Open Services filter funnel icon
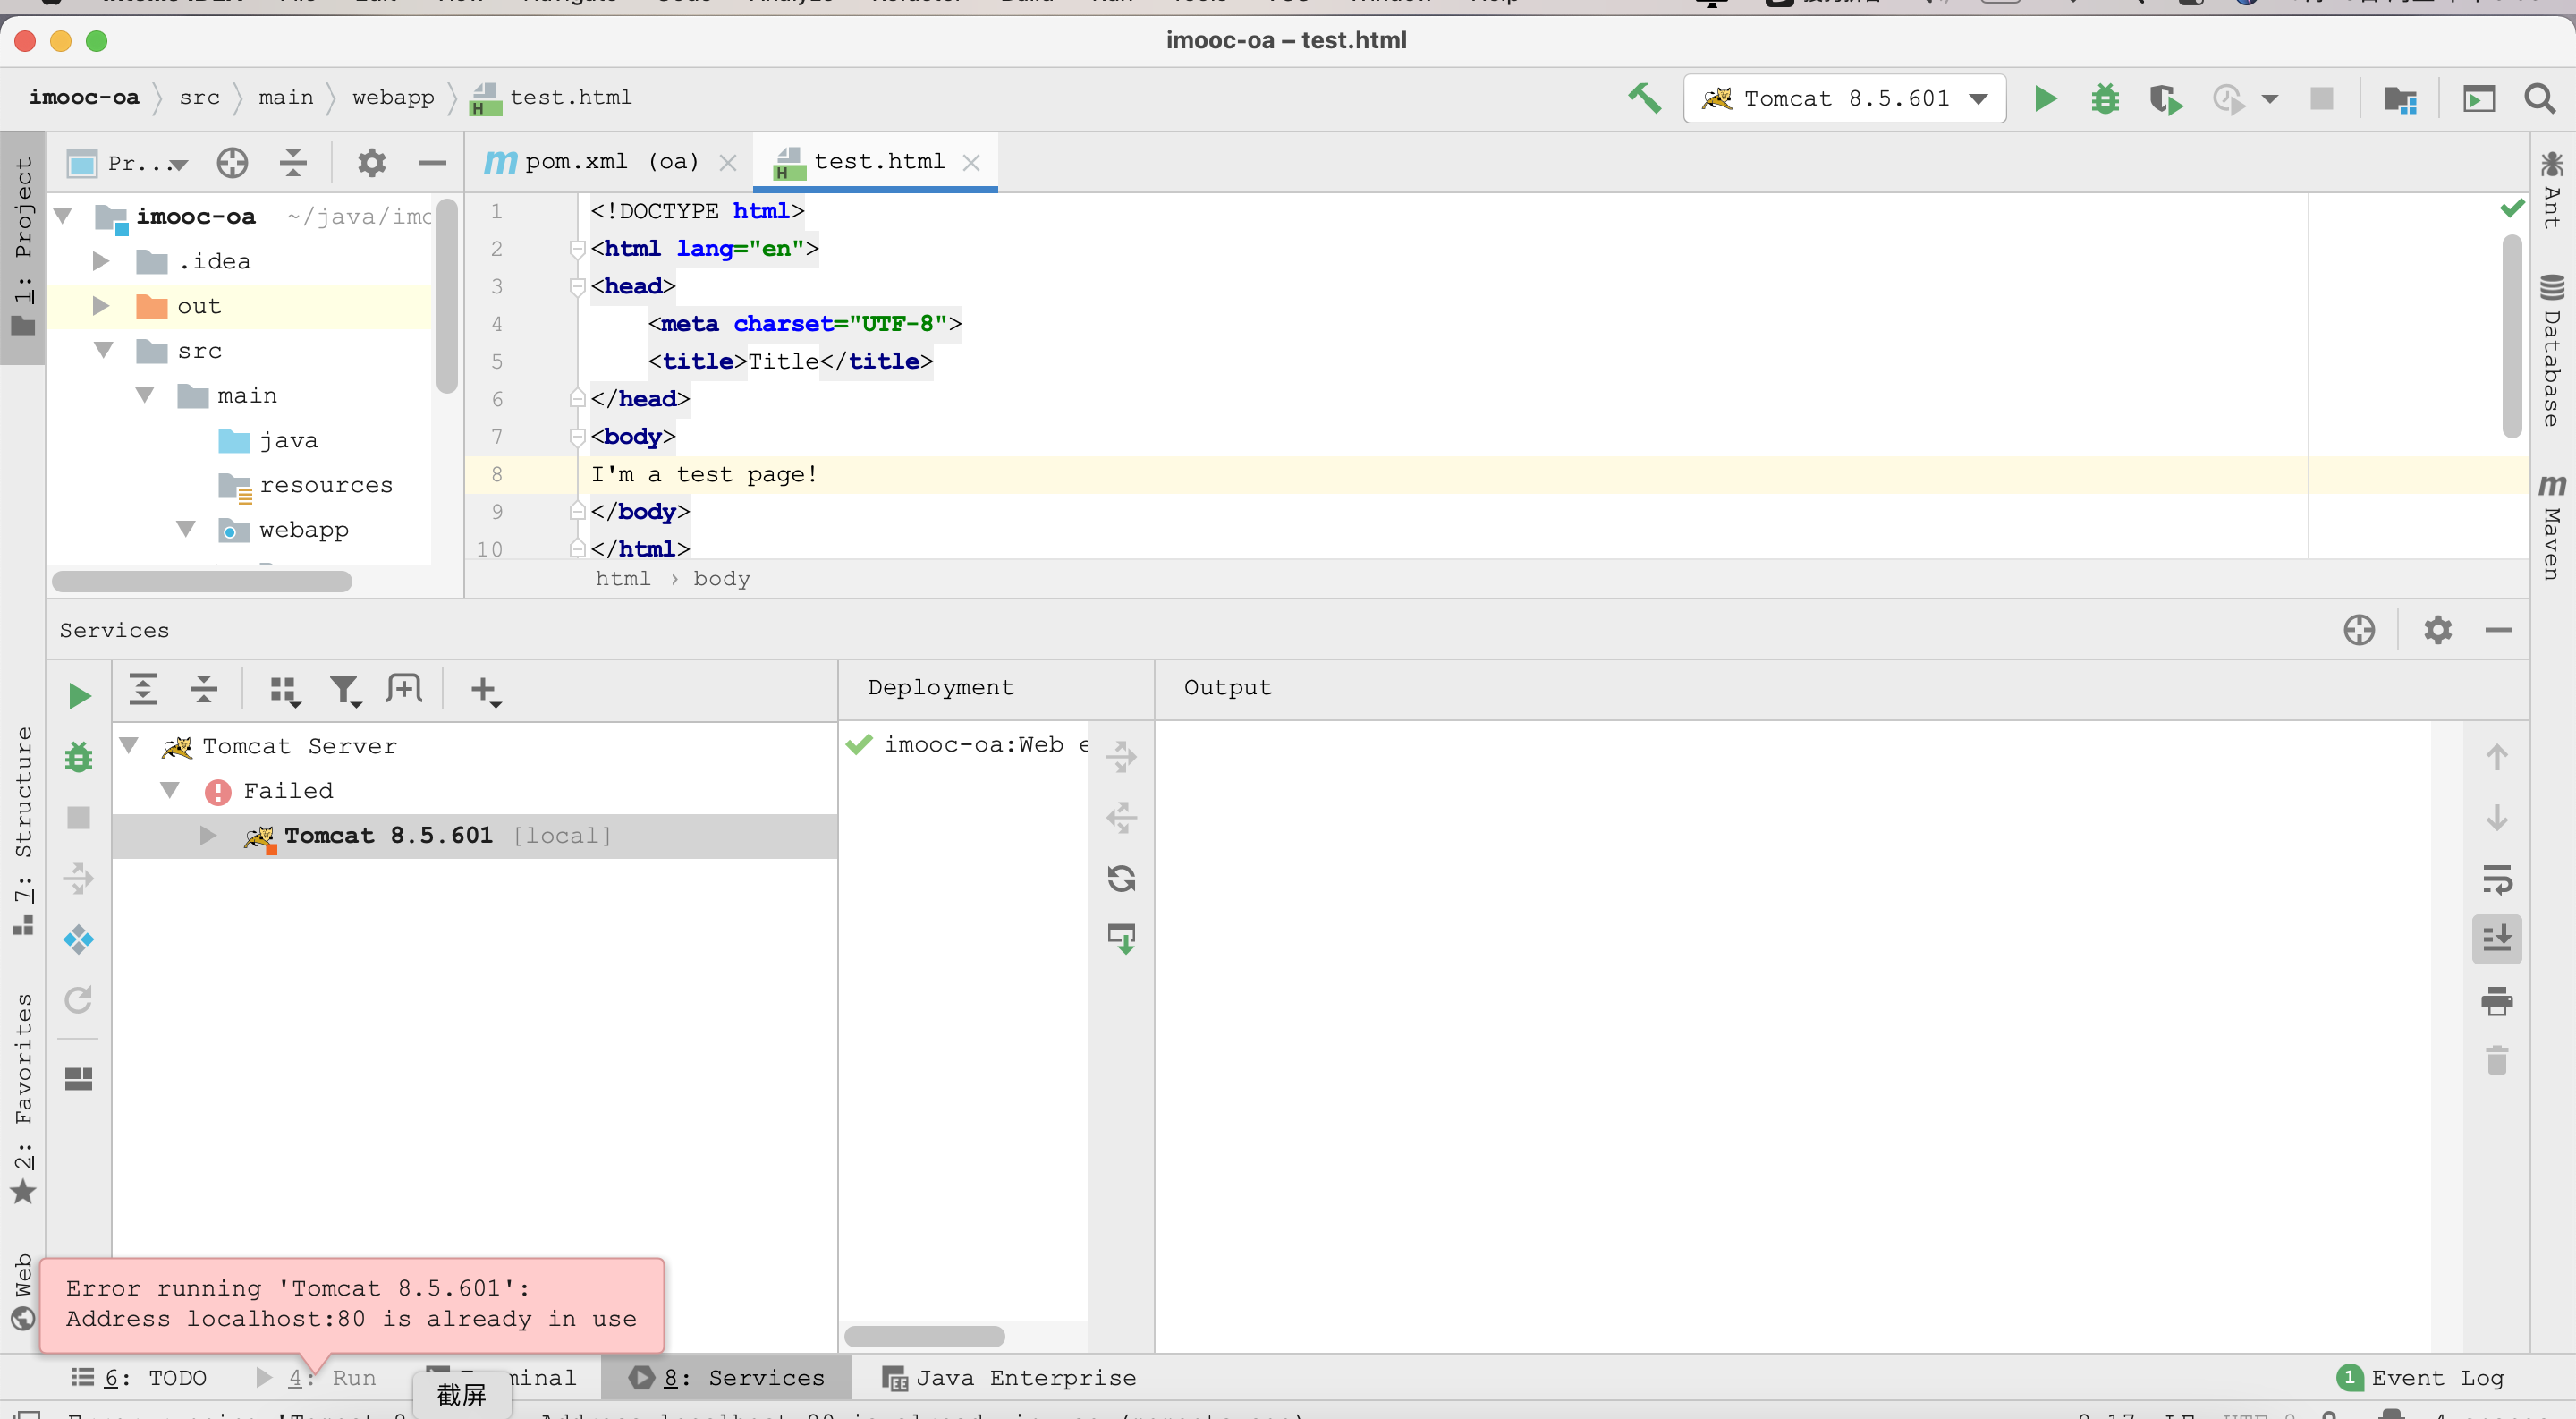The height and width of the screenshot is (1419, 2576). [345, 690]
